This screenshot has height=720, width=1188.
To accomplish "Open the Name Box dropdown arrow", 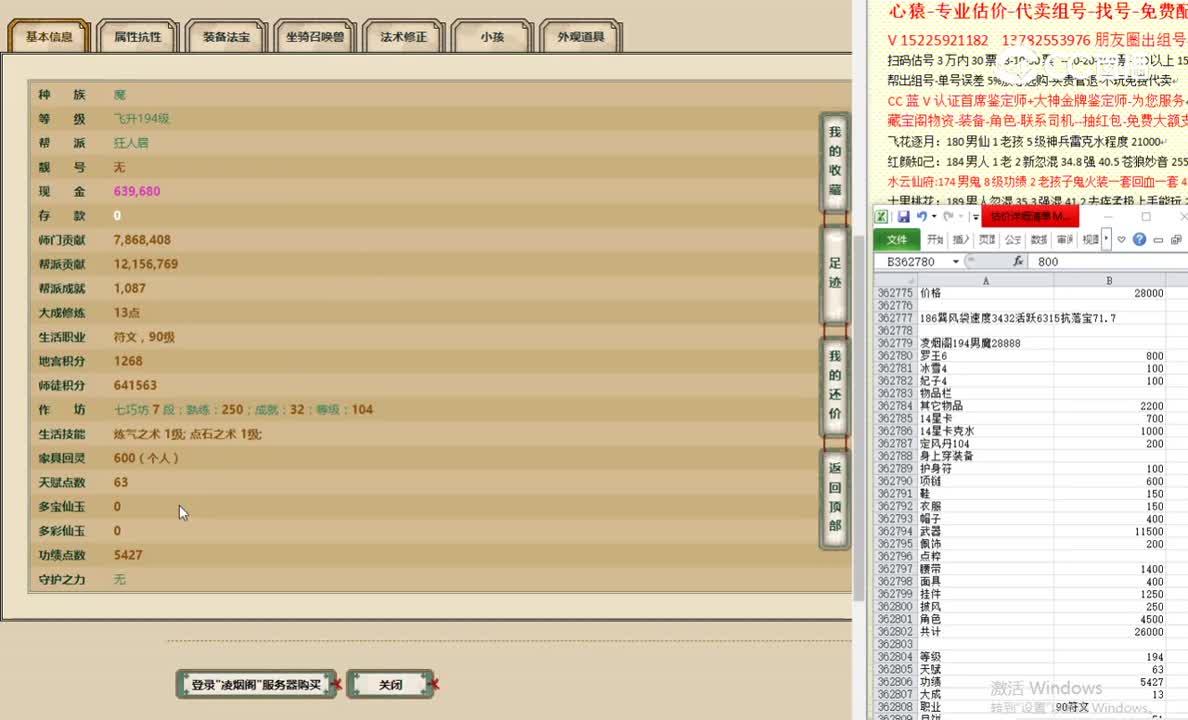I will (x=957, y=260).
